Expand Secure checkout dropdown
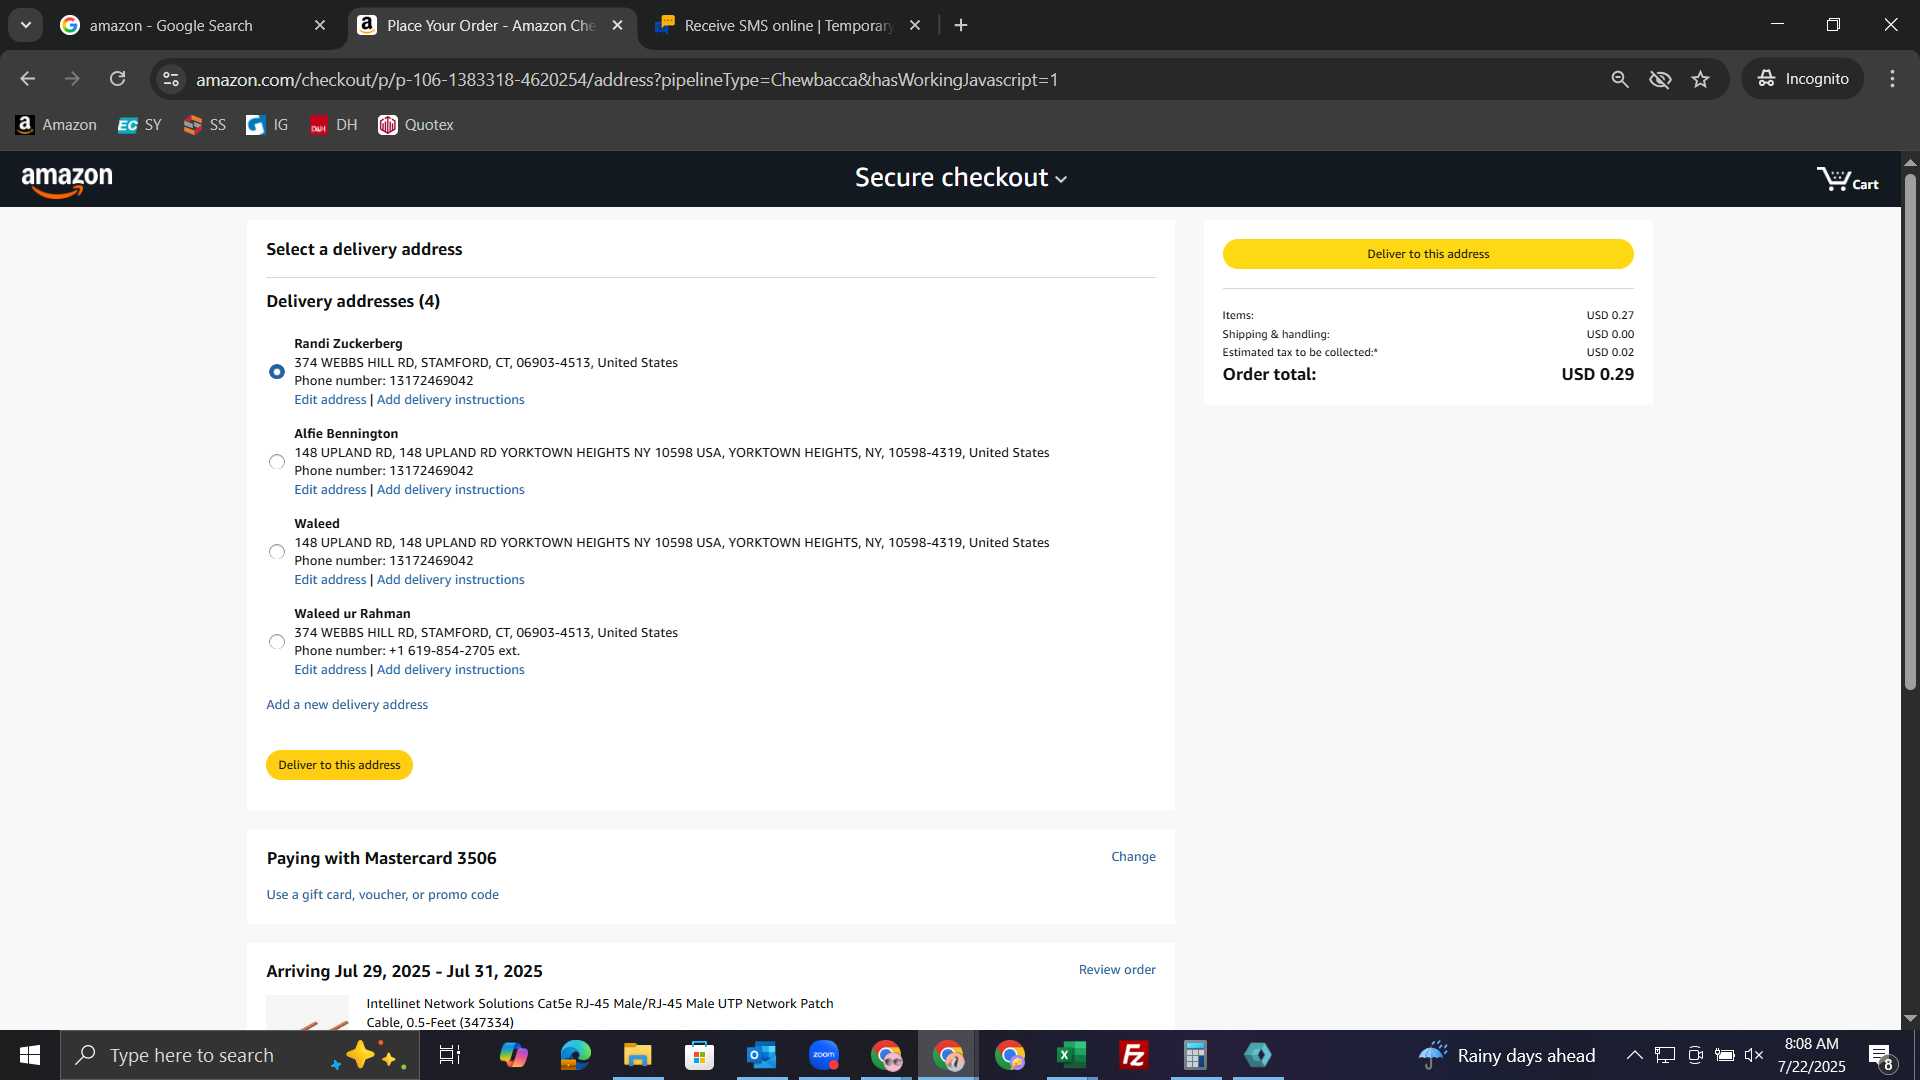The image size is (1920, 1080). pyautogui.click(x=961, y=178)
